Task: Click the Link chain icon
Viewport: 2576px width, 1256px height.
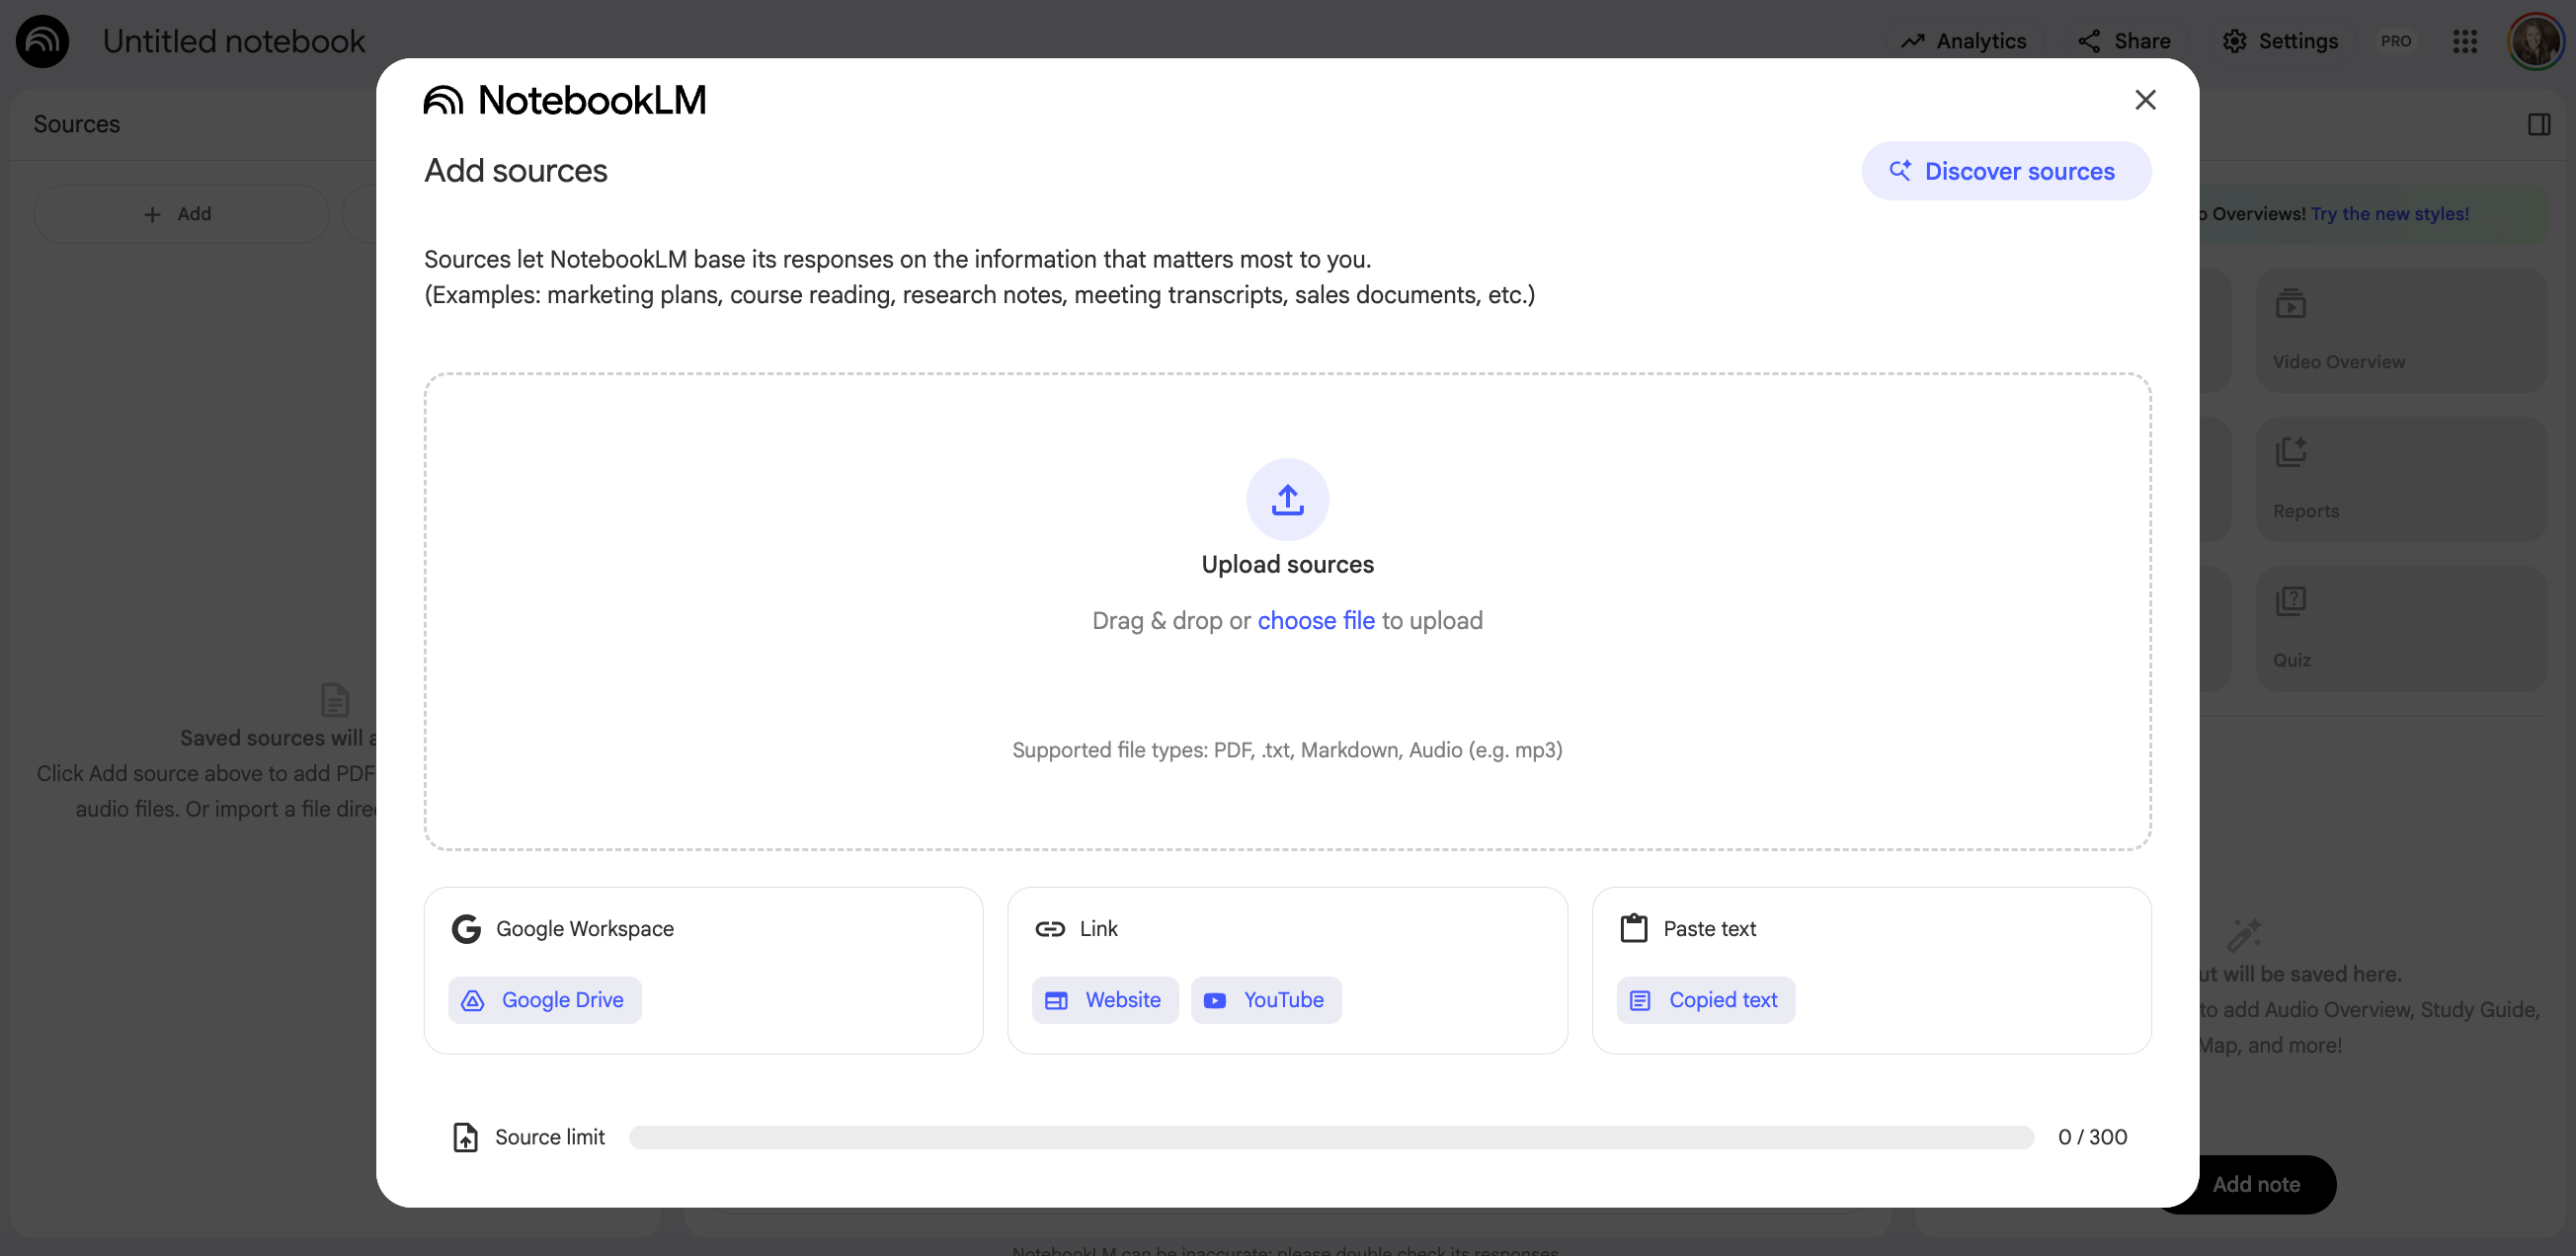Action: 1049,929
